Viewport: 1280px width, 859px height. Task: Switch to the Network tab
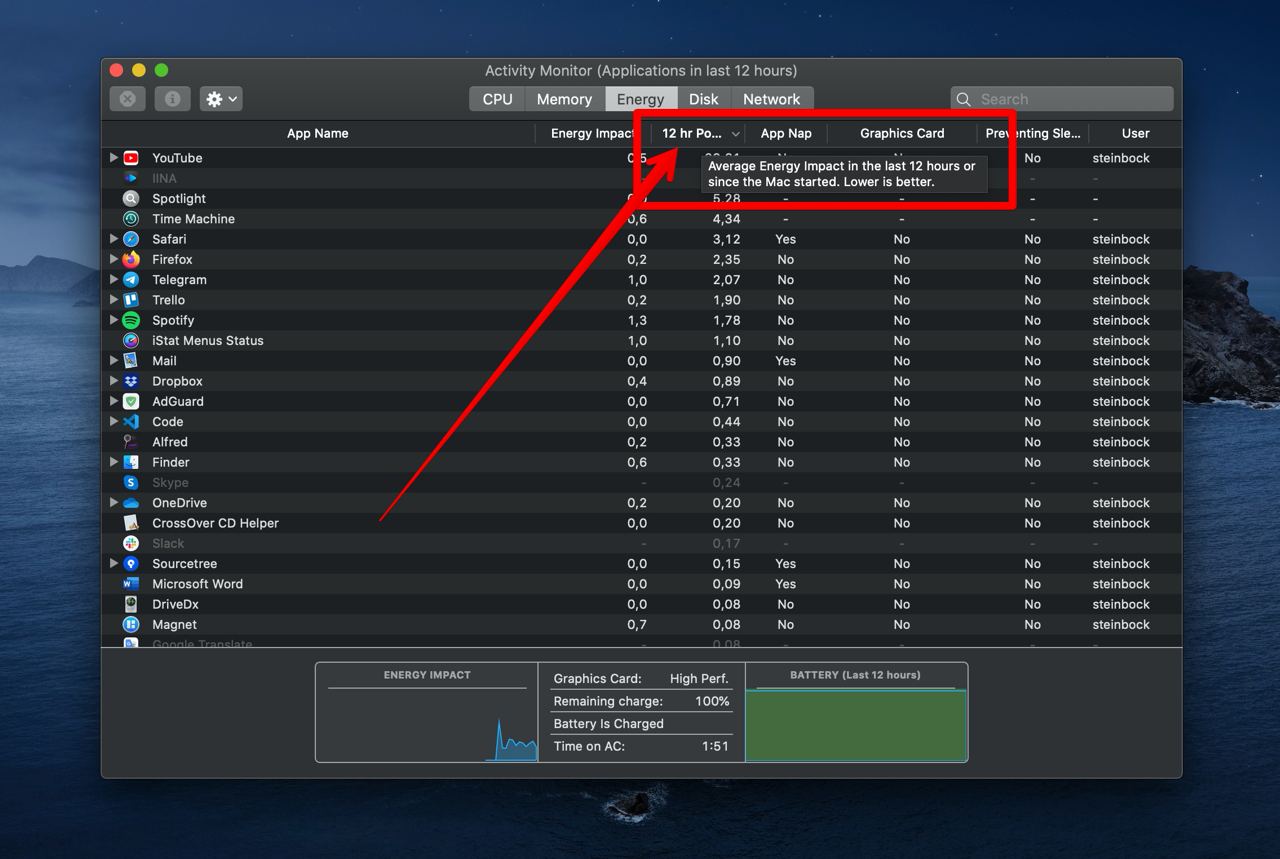pos(771,99)
